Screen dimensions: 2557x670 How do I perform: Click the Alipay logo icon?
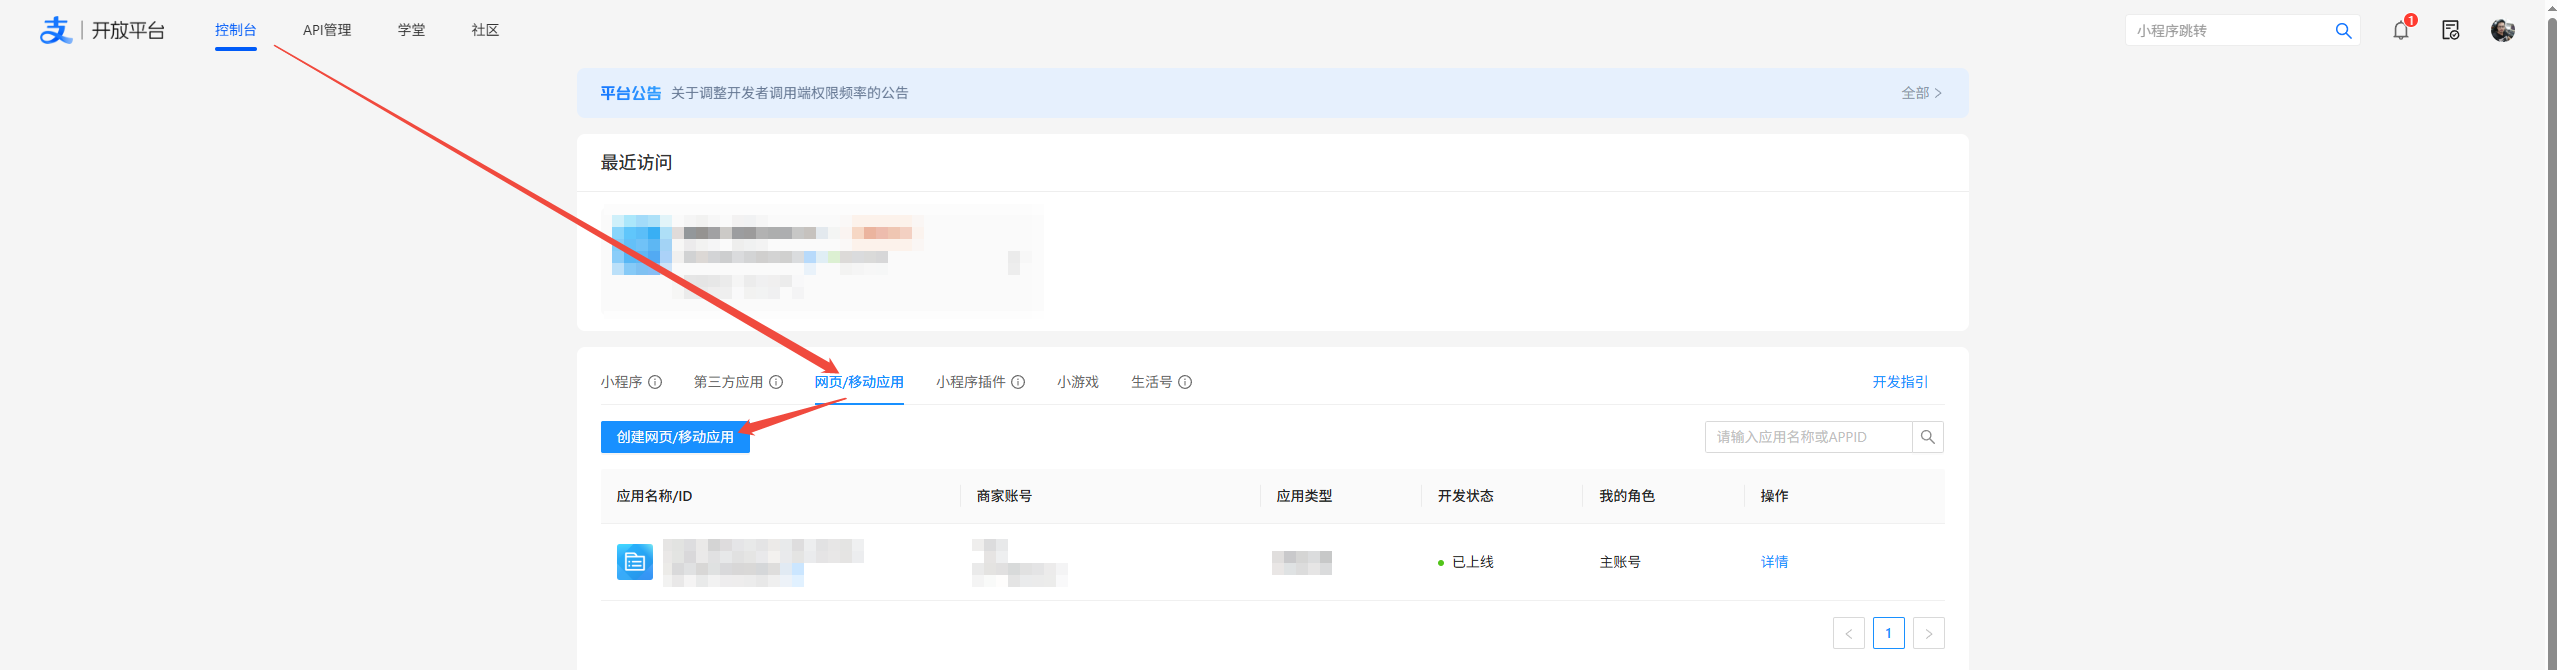pos(56,31)
